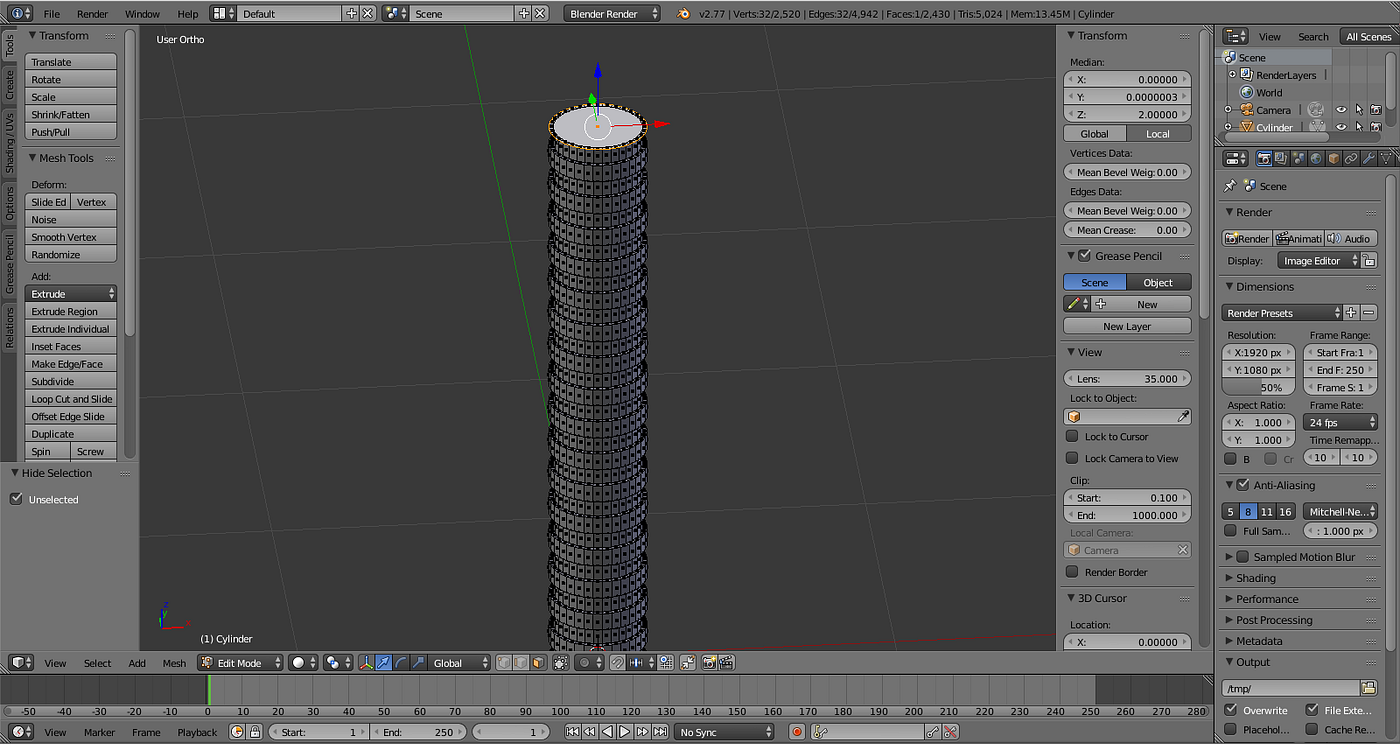Expand the Performance panel

[1267, 599]
